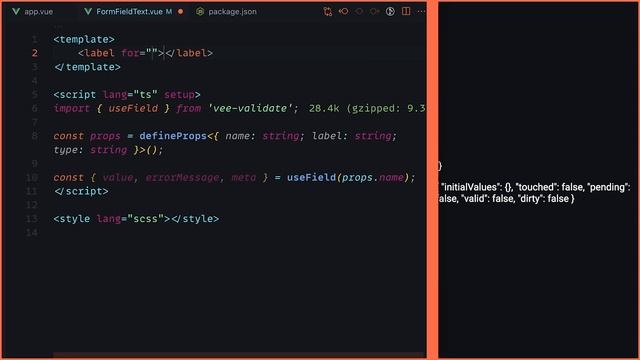This screenshot has width=640, height=360.
Task: Switch to the FormFieldText.vue tab
Action: pos(129,12)
